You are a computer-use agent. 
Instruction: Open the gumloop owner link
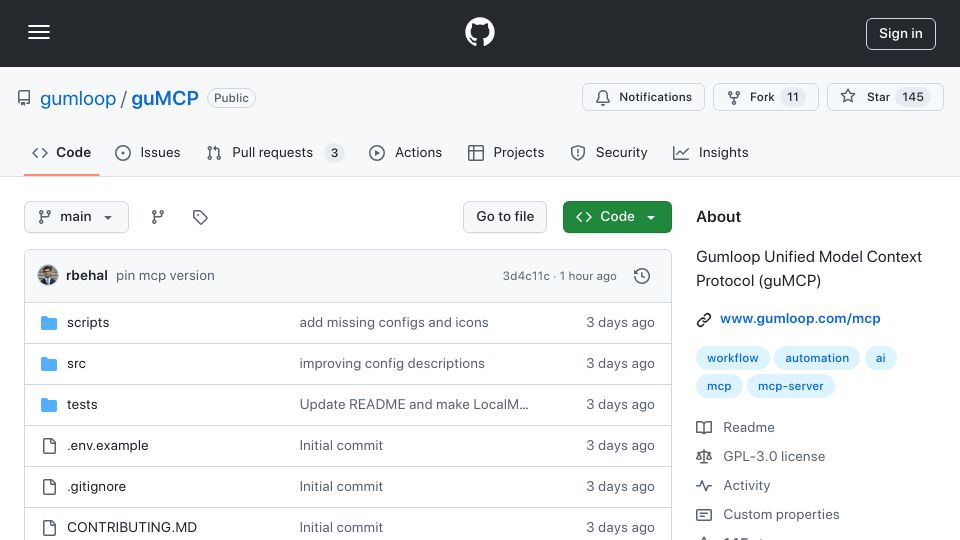(x=78, y=98)
